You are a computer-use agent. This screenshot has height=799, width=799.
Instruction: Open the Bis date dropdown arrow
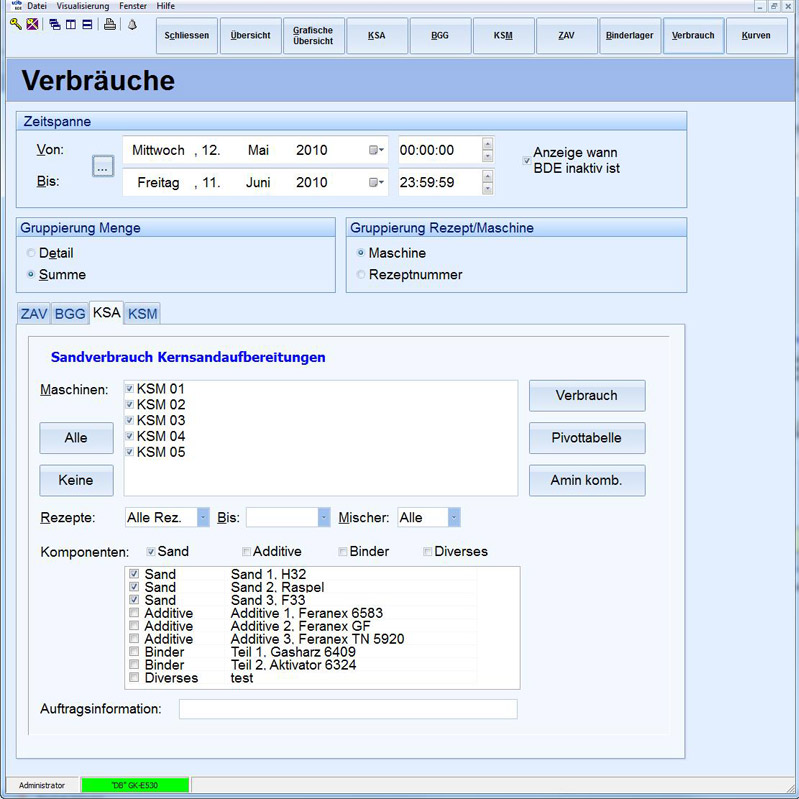(x=381, y=182)
